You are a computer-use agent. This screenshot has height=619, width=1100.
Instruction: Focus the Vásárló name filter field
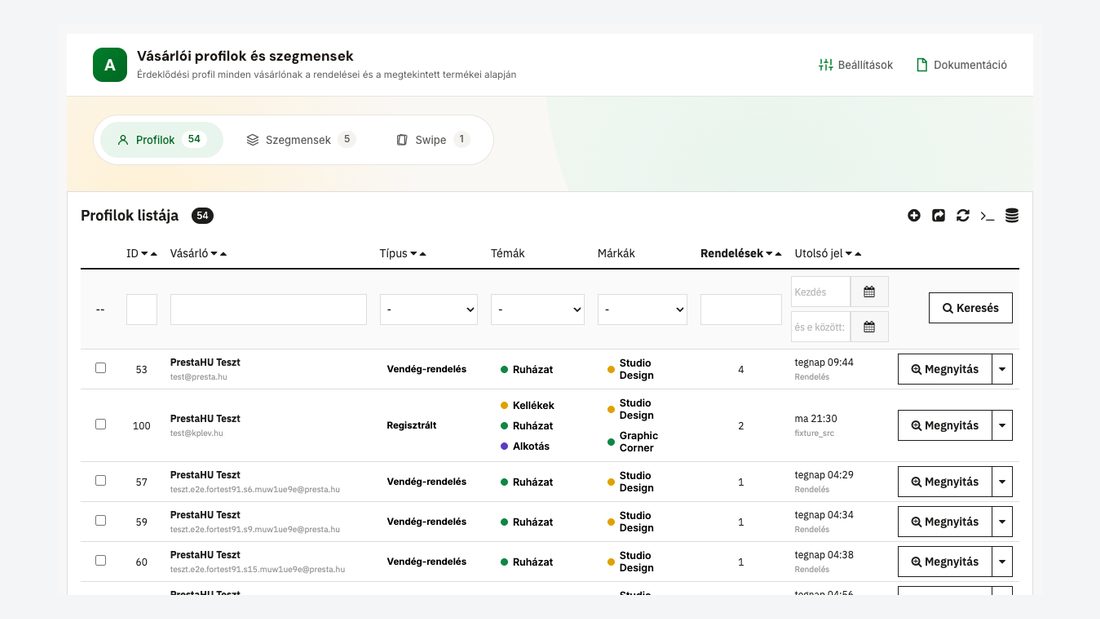[x=268, y=310]
